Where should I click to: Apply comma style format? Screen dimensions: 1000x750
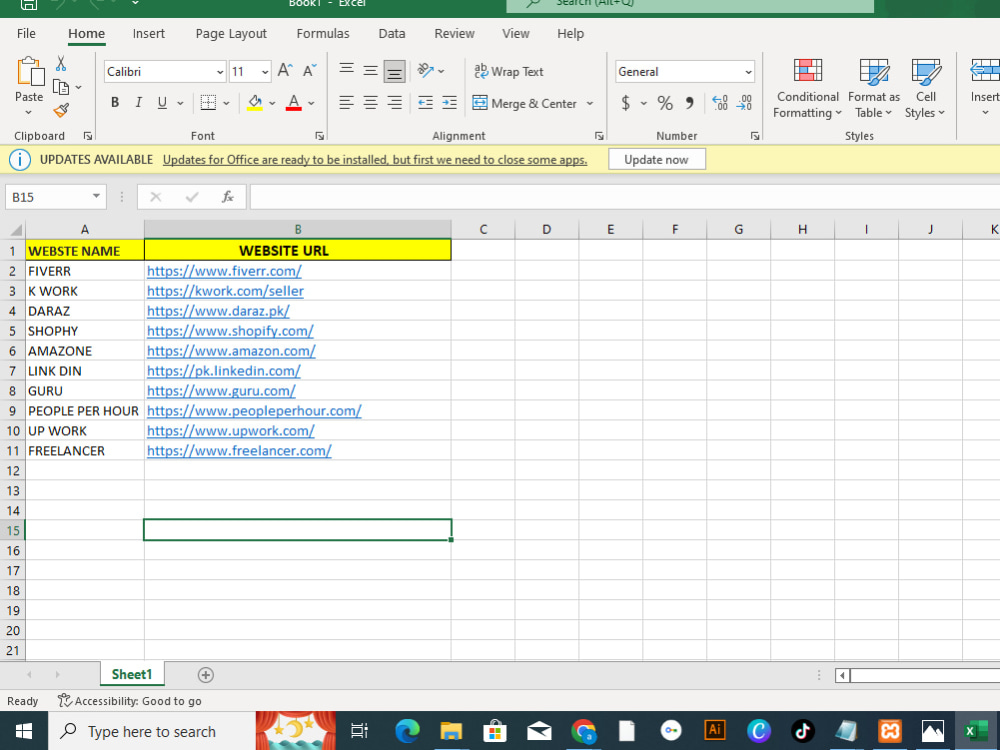click(689, 103)
